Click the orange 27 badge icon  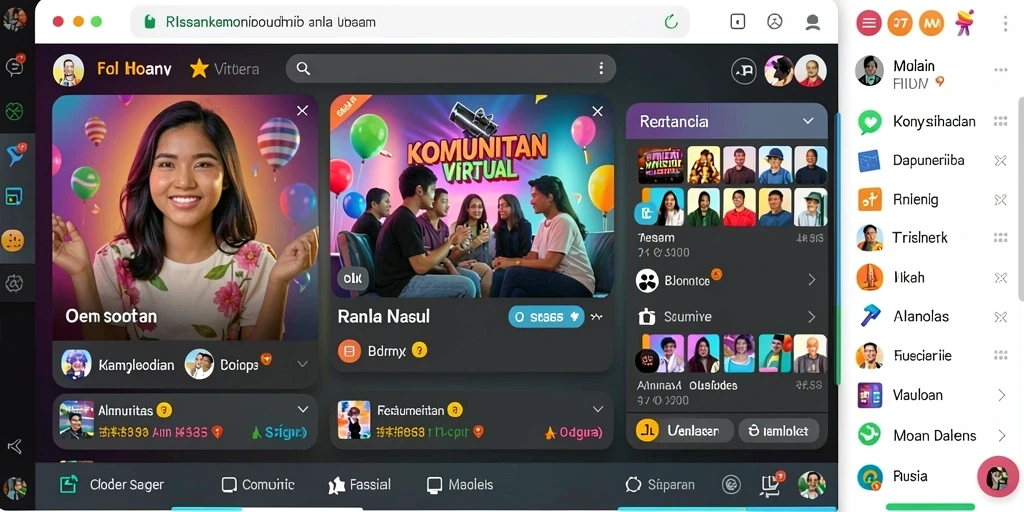point(900,23)
